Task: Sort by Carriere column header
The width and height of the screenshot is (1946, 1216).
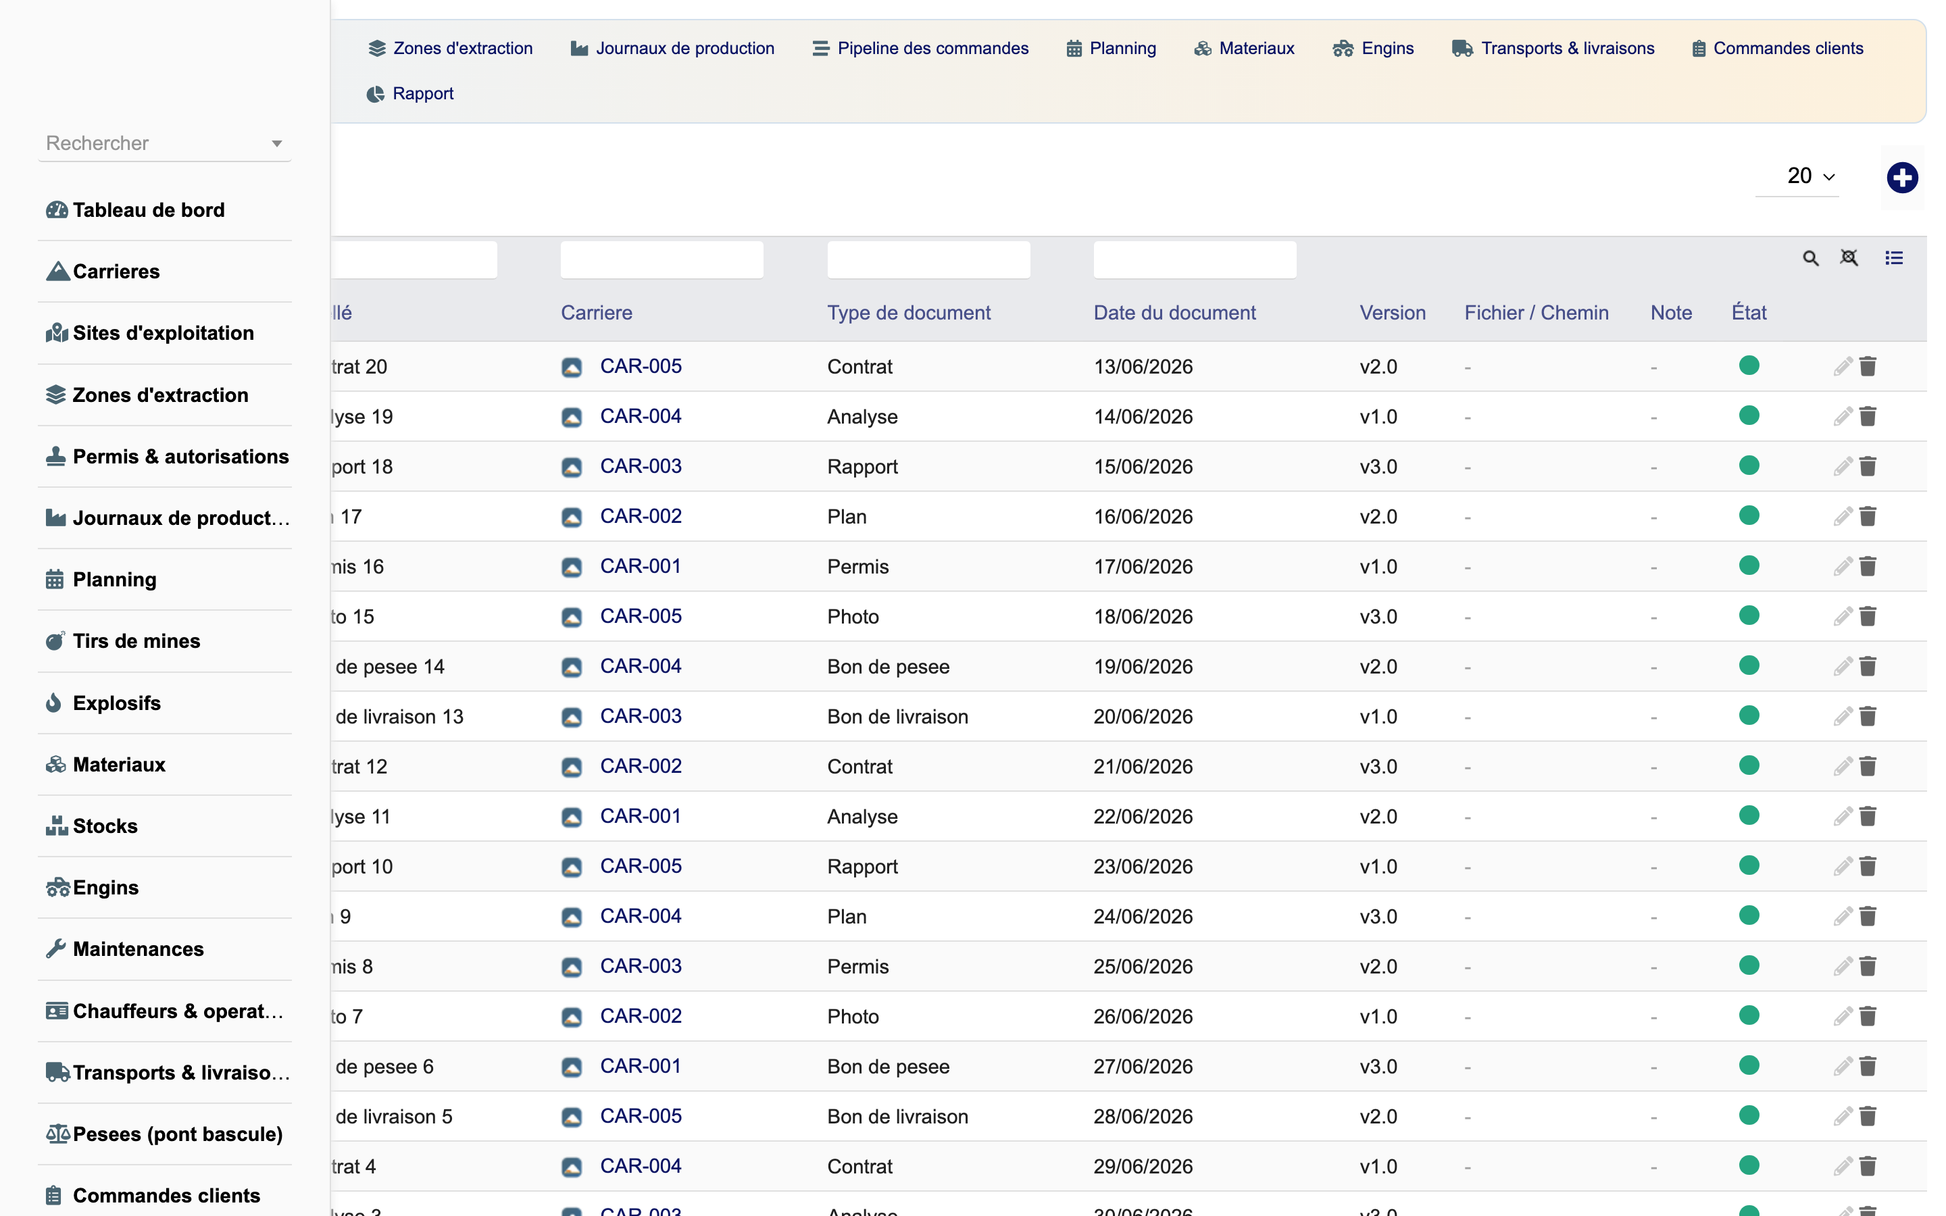Action: click(x=596, y=313)
